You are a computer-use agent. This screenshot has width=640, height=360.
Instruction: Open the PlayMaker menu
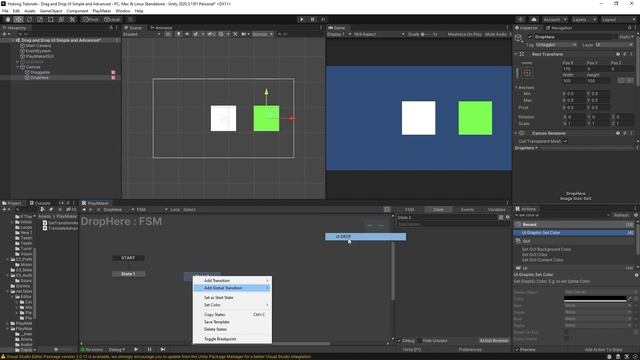pyautogui.click(x=102, y=11)
